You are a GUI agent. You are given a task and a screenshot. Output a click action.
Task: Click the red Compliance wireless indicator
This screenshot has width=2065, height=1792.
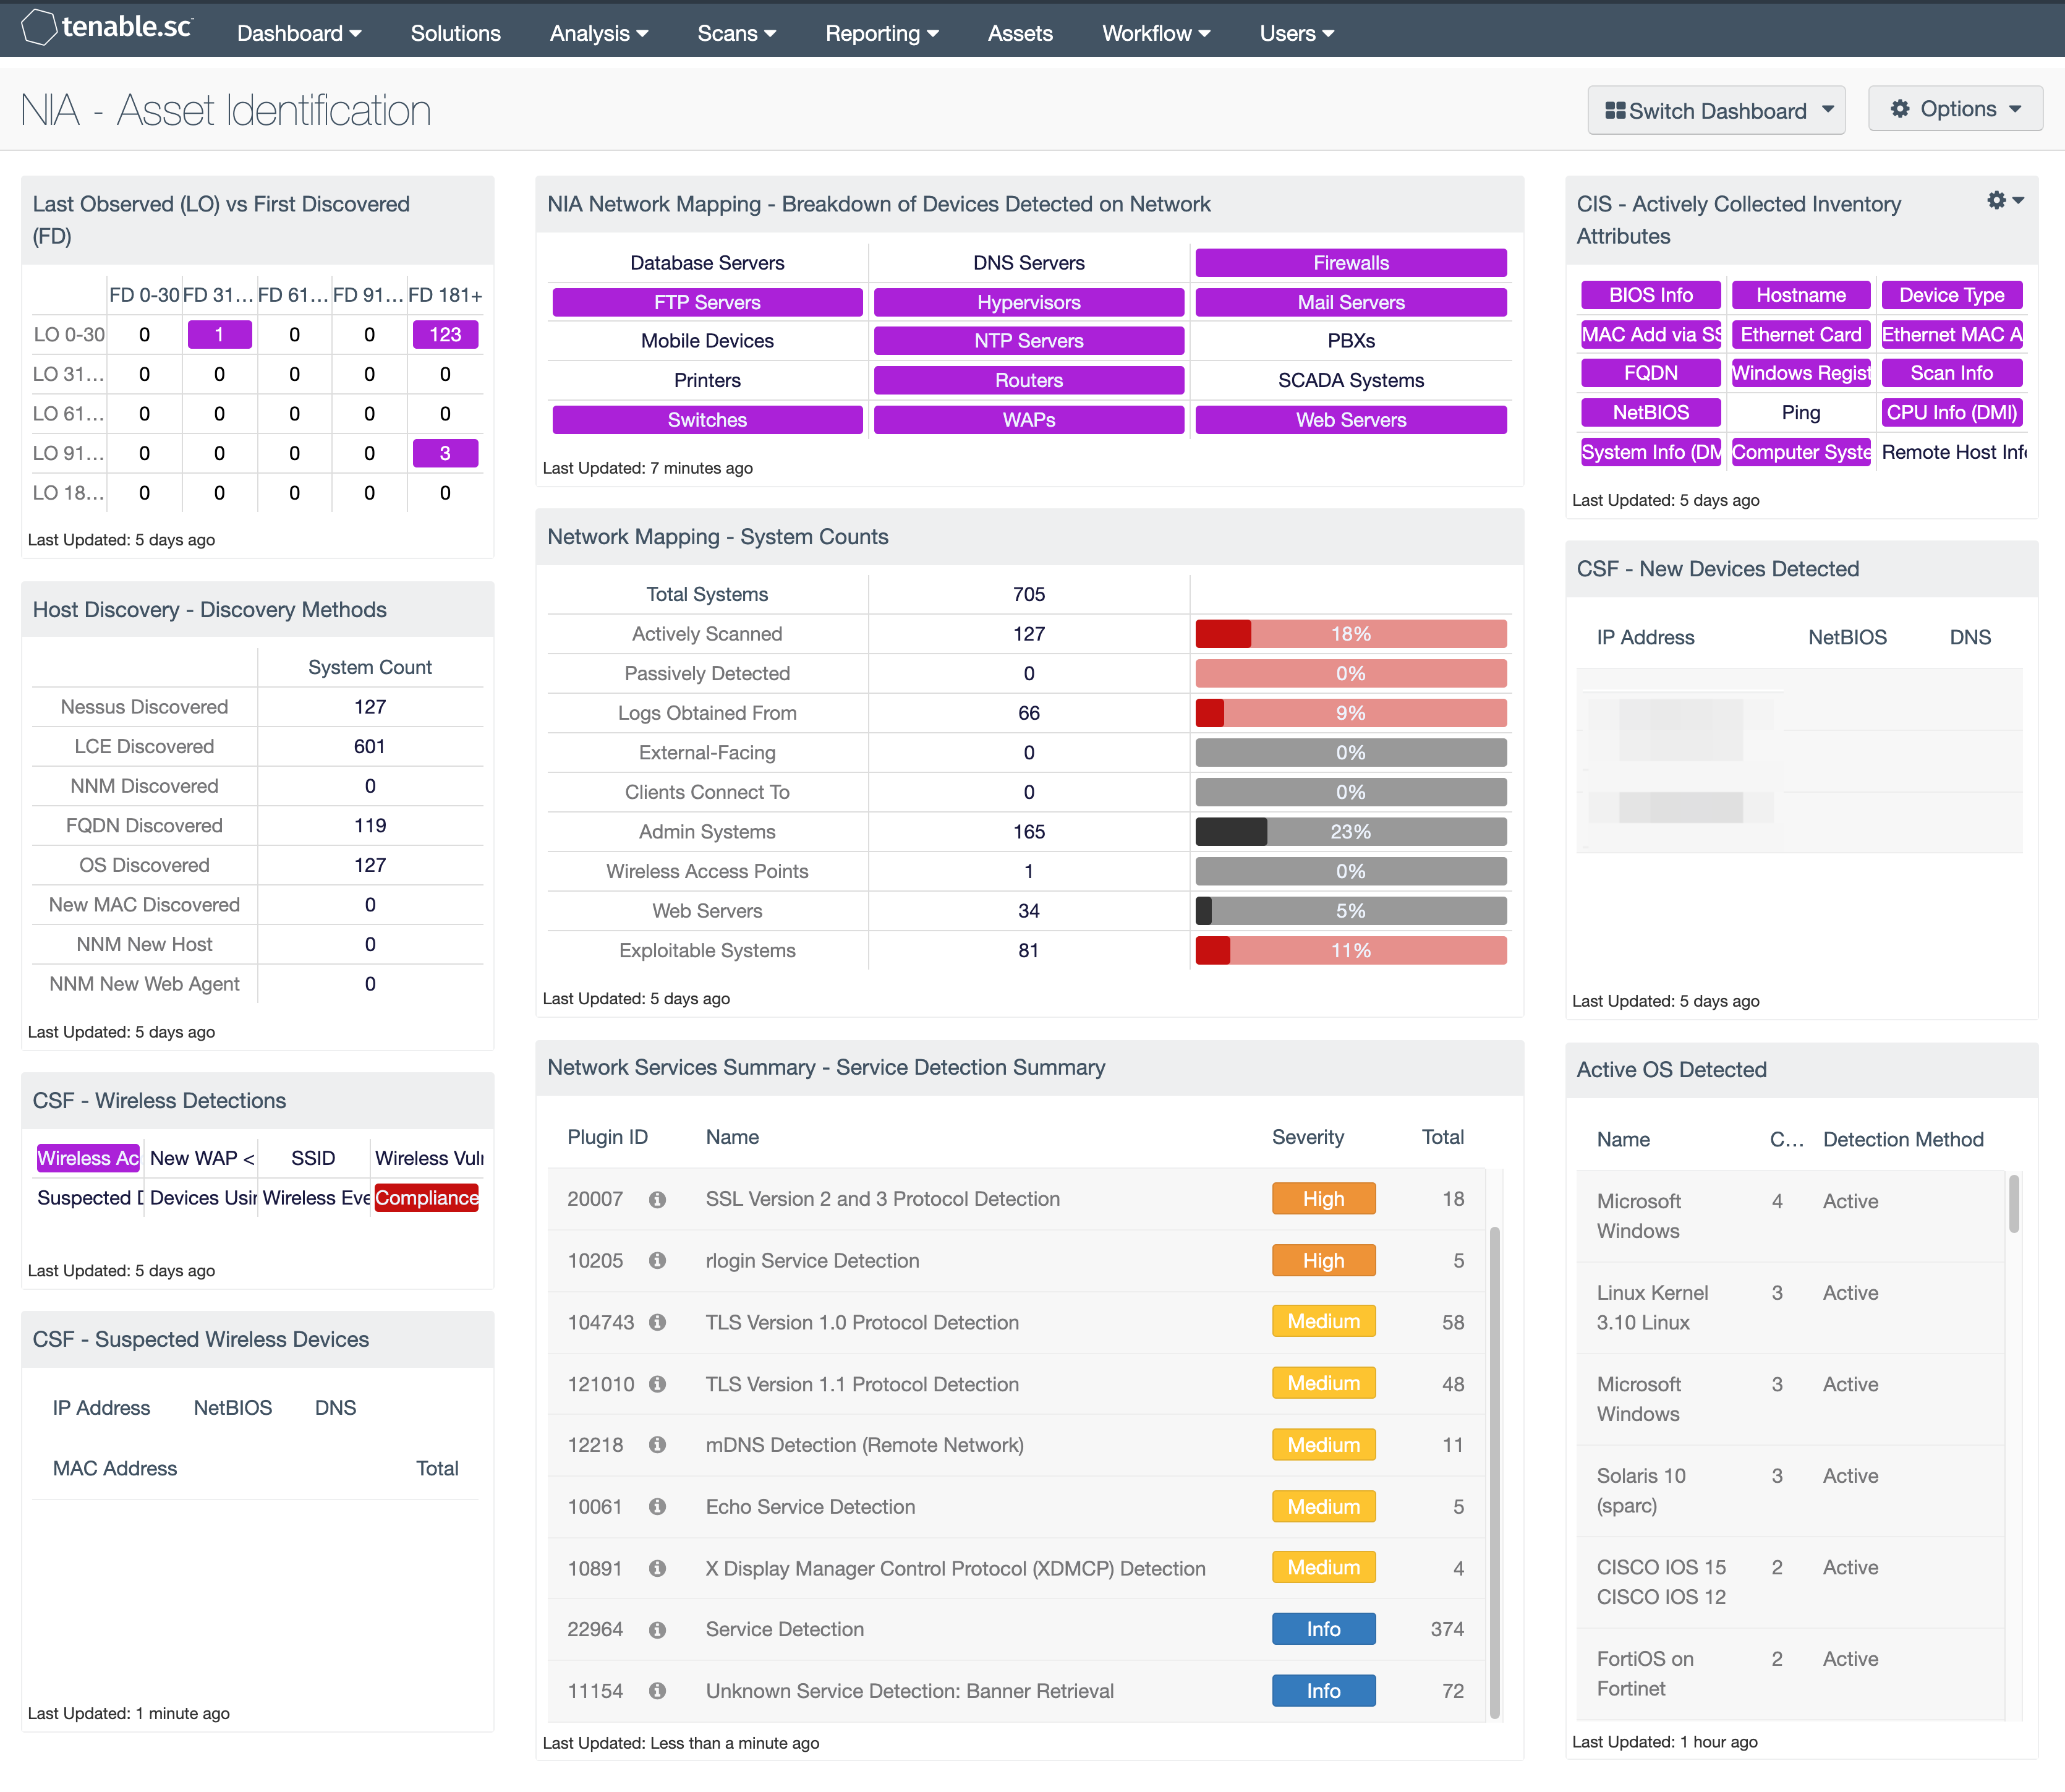point(427,1198)
